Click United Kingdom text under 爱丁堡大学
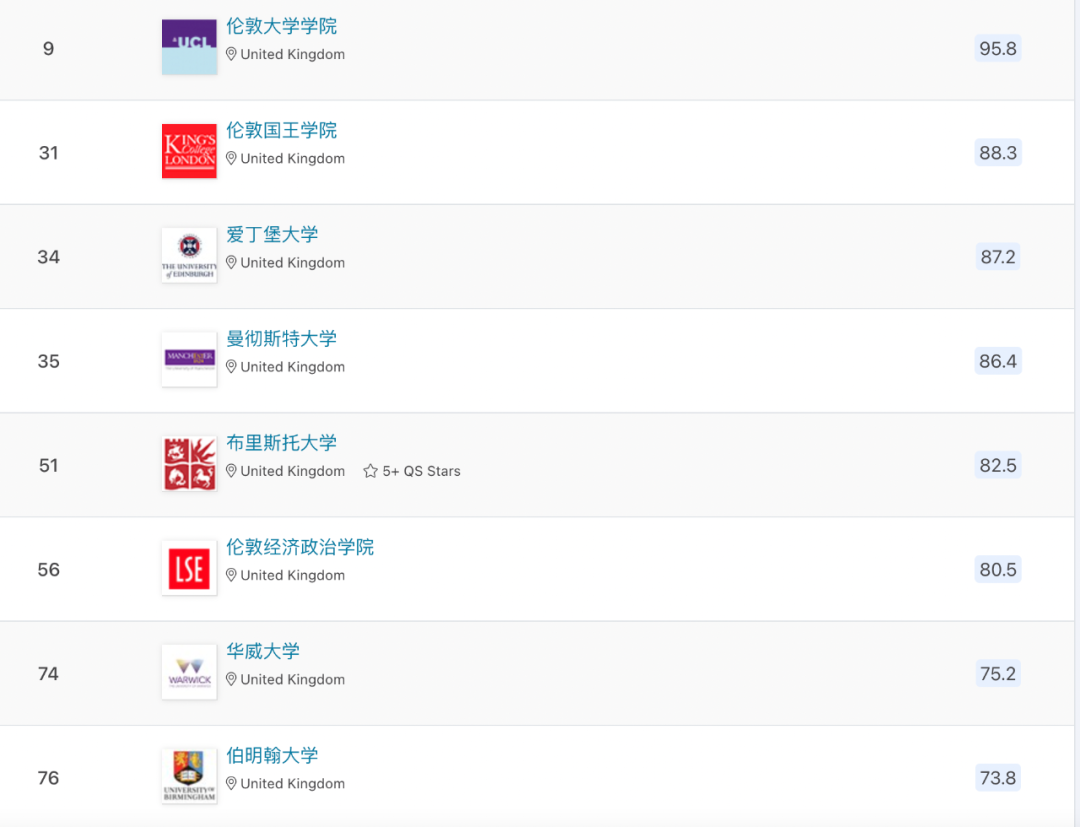1080x827 pixels. tap(293, 262)
